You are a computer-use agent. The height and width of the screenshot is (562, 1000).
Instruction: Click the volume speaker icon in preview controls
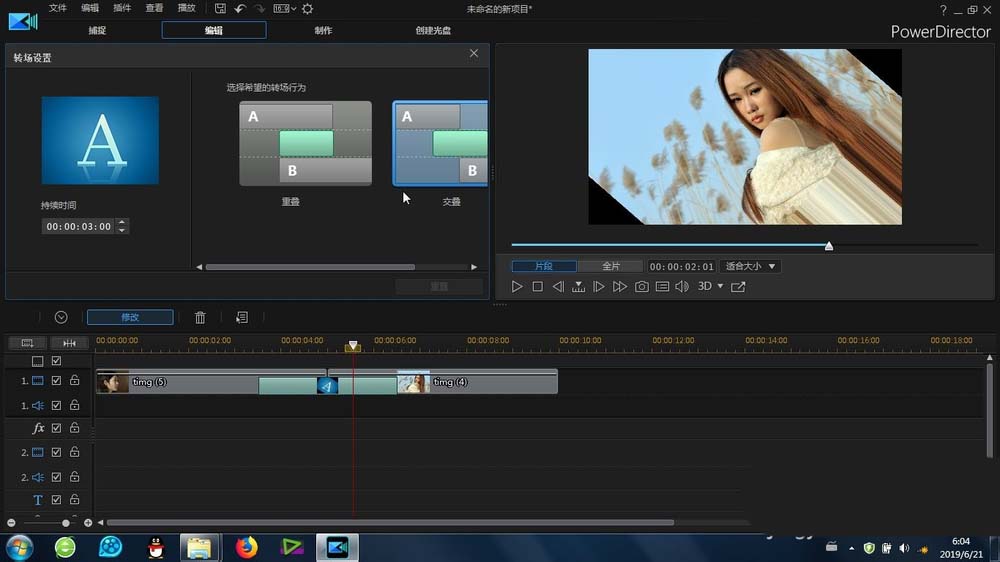pyautogui.click(x=682, y=287)
